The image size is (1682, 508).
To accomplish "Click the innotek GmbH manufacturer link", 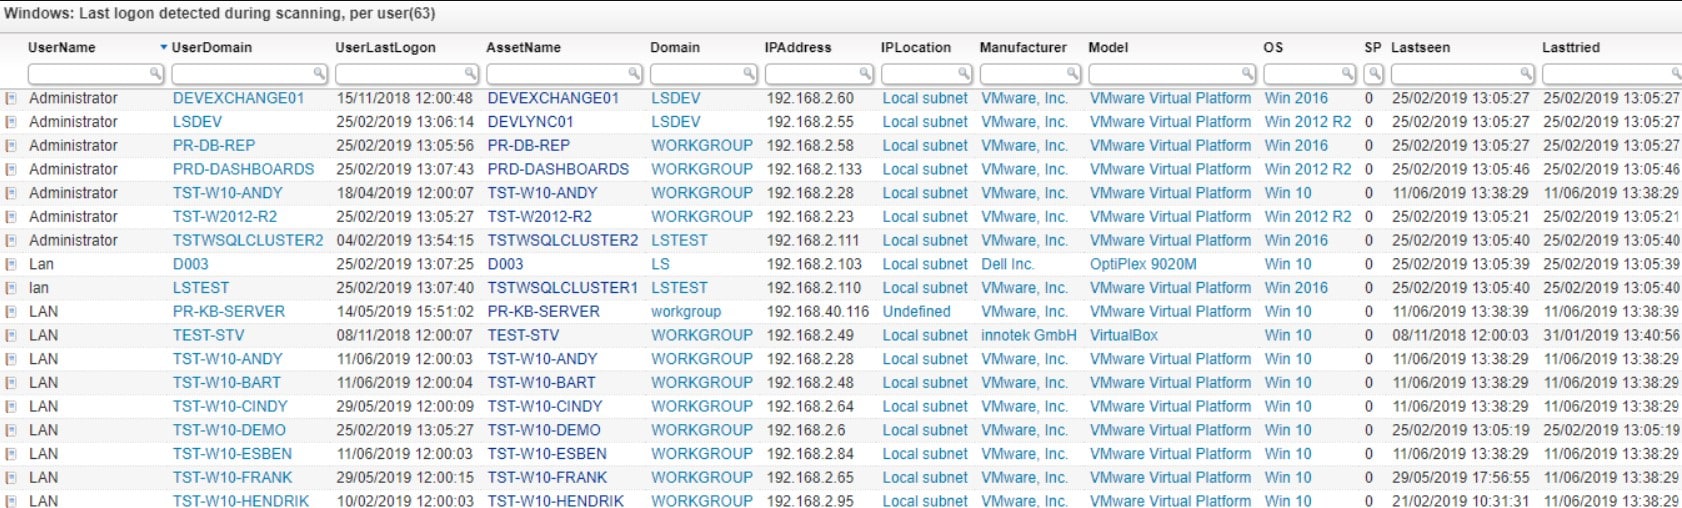I will tap(1029, 335).
